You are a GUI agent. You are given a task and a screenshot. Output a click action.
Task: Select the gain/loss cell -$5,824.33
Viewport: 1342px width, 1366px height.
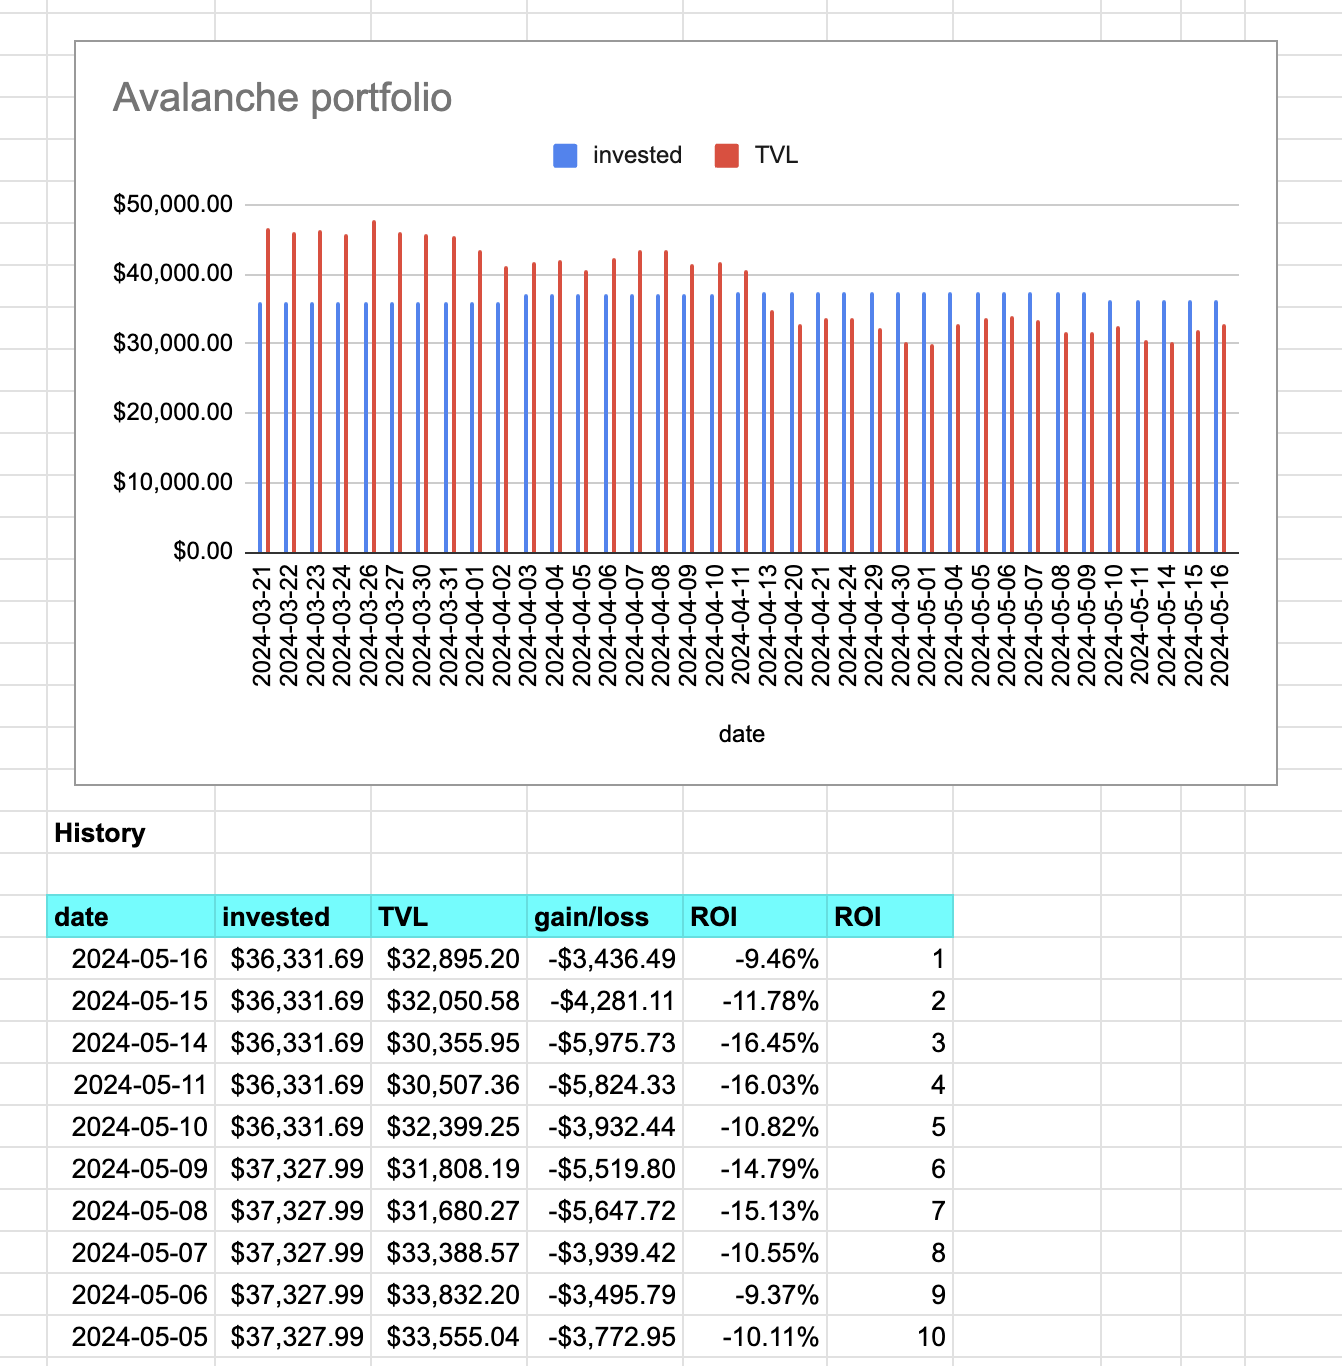605,1085
